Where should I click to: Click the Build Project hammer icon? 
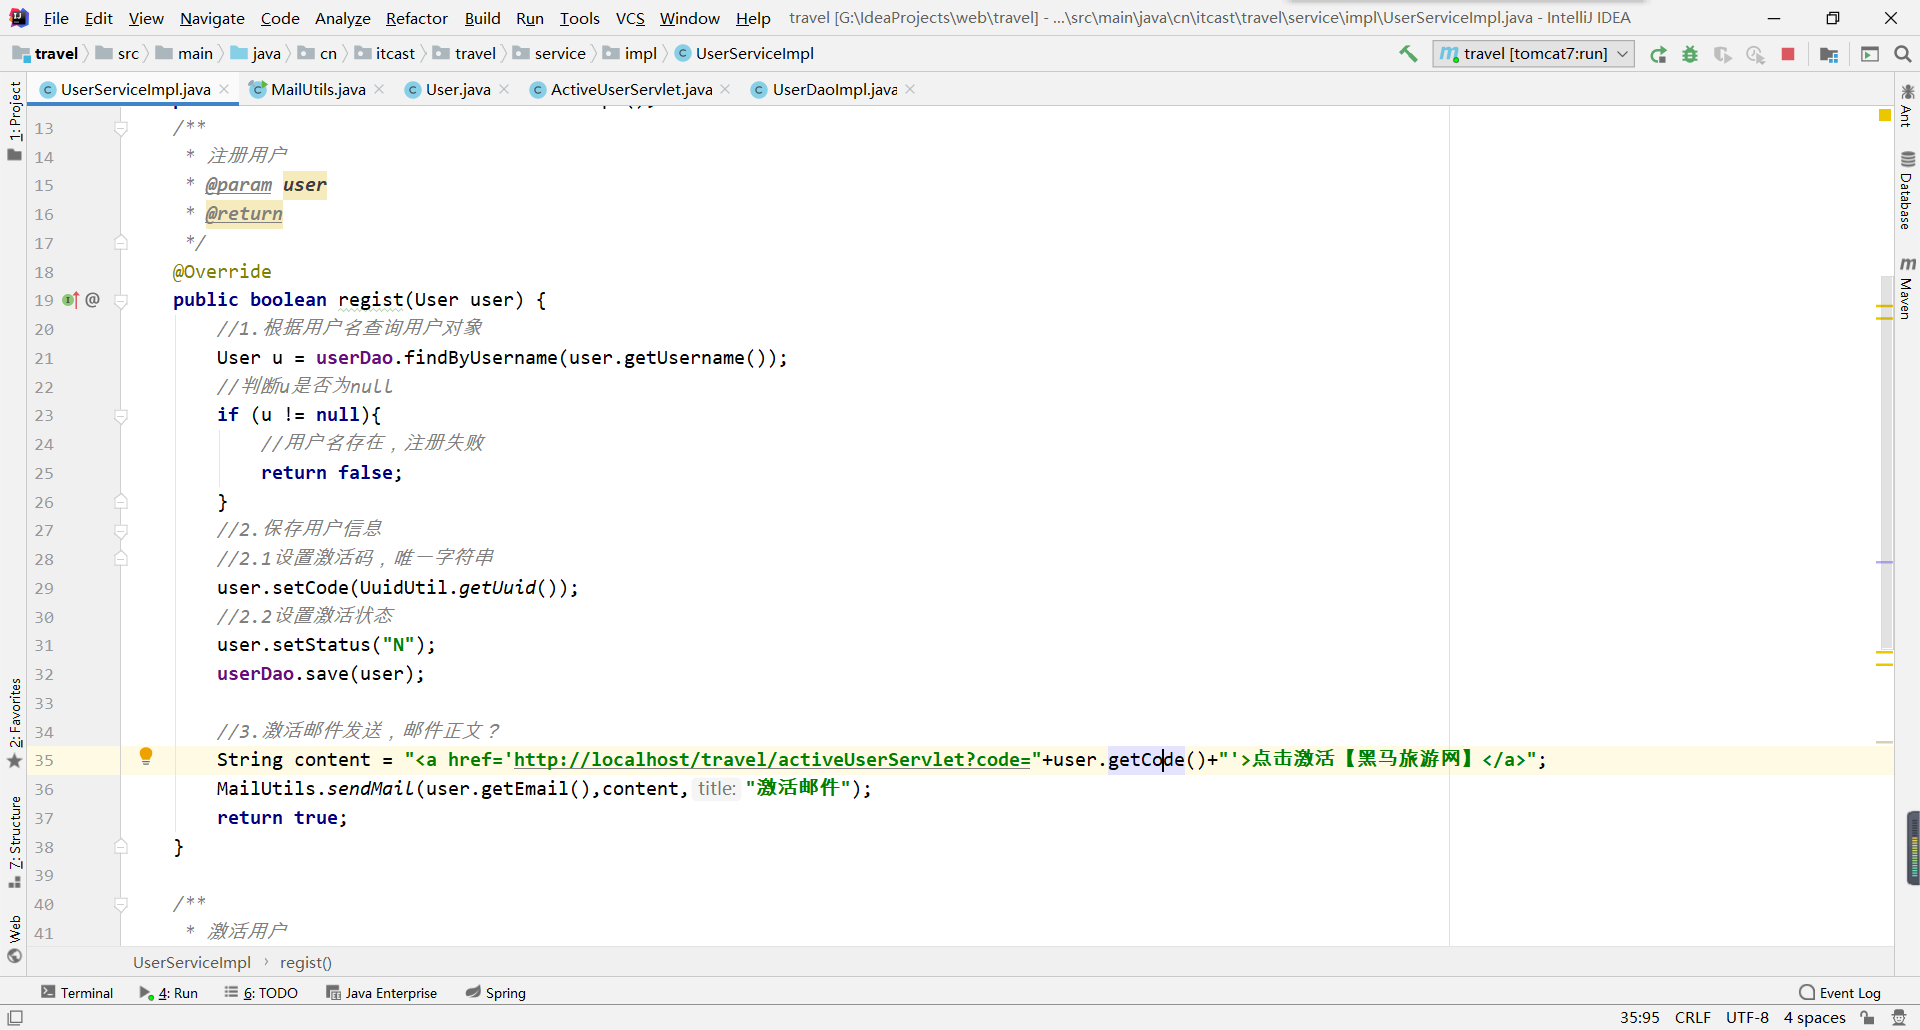pyautogui.click(x=1408, y=54)
